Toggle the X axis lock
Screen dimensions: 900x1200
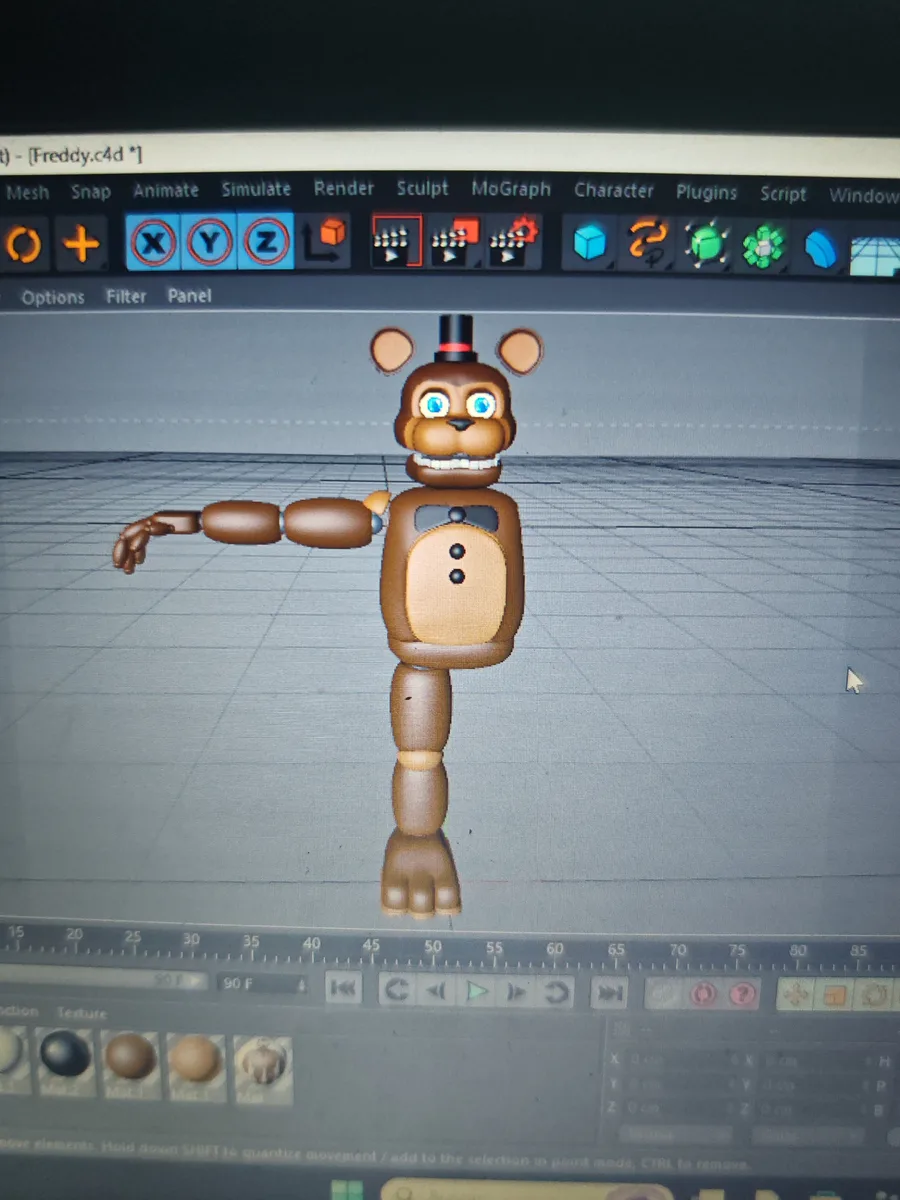coord(153,241)
